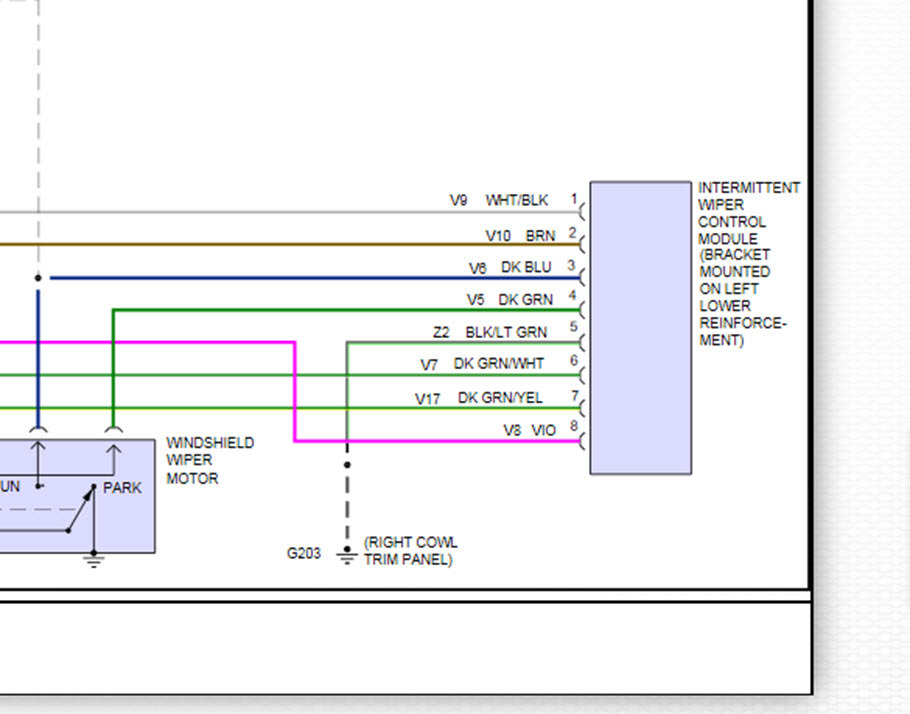Click the V17 DK GRN/YEL wire label

point(478,398)
